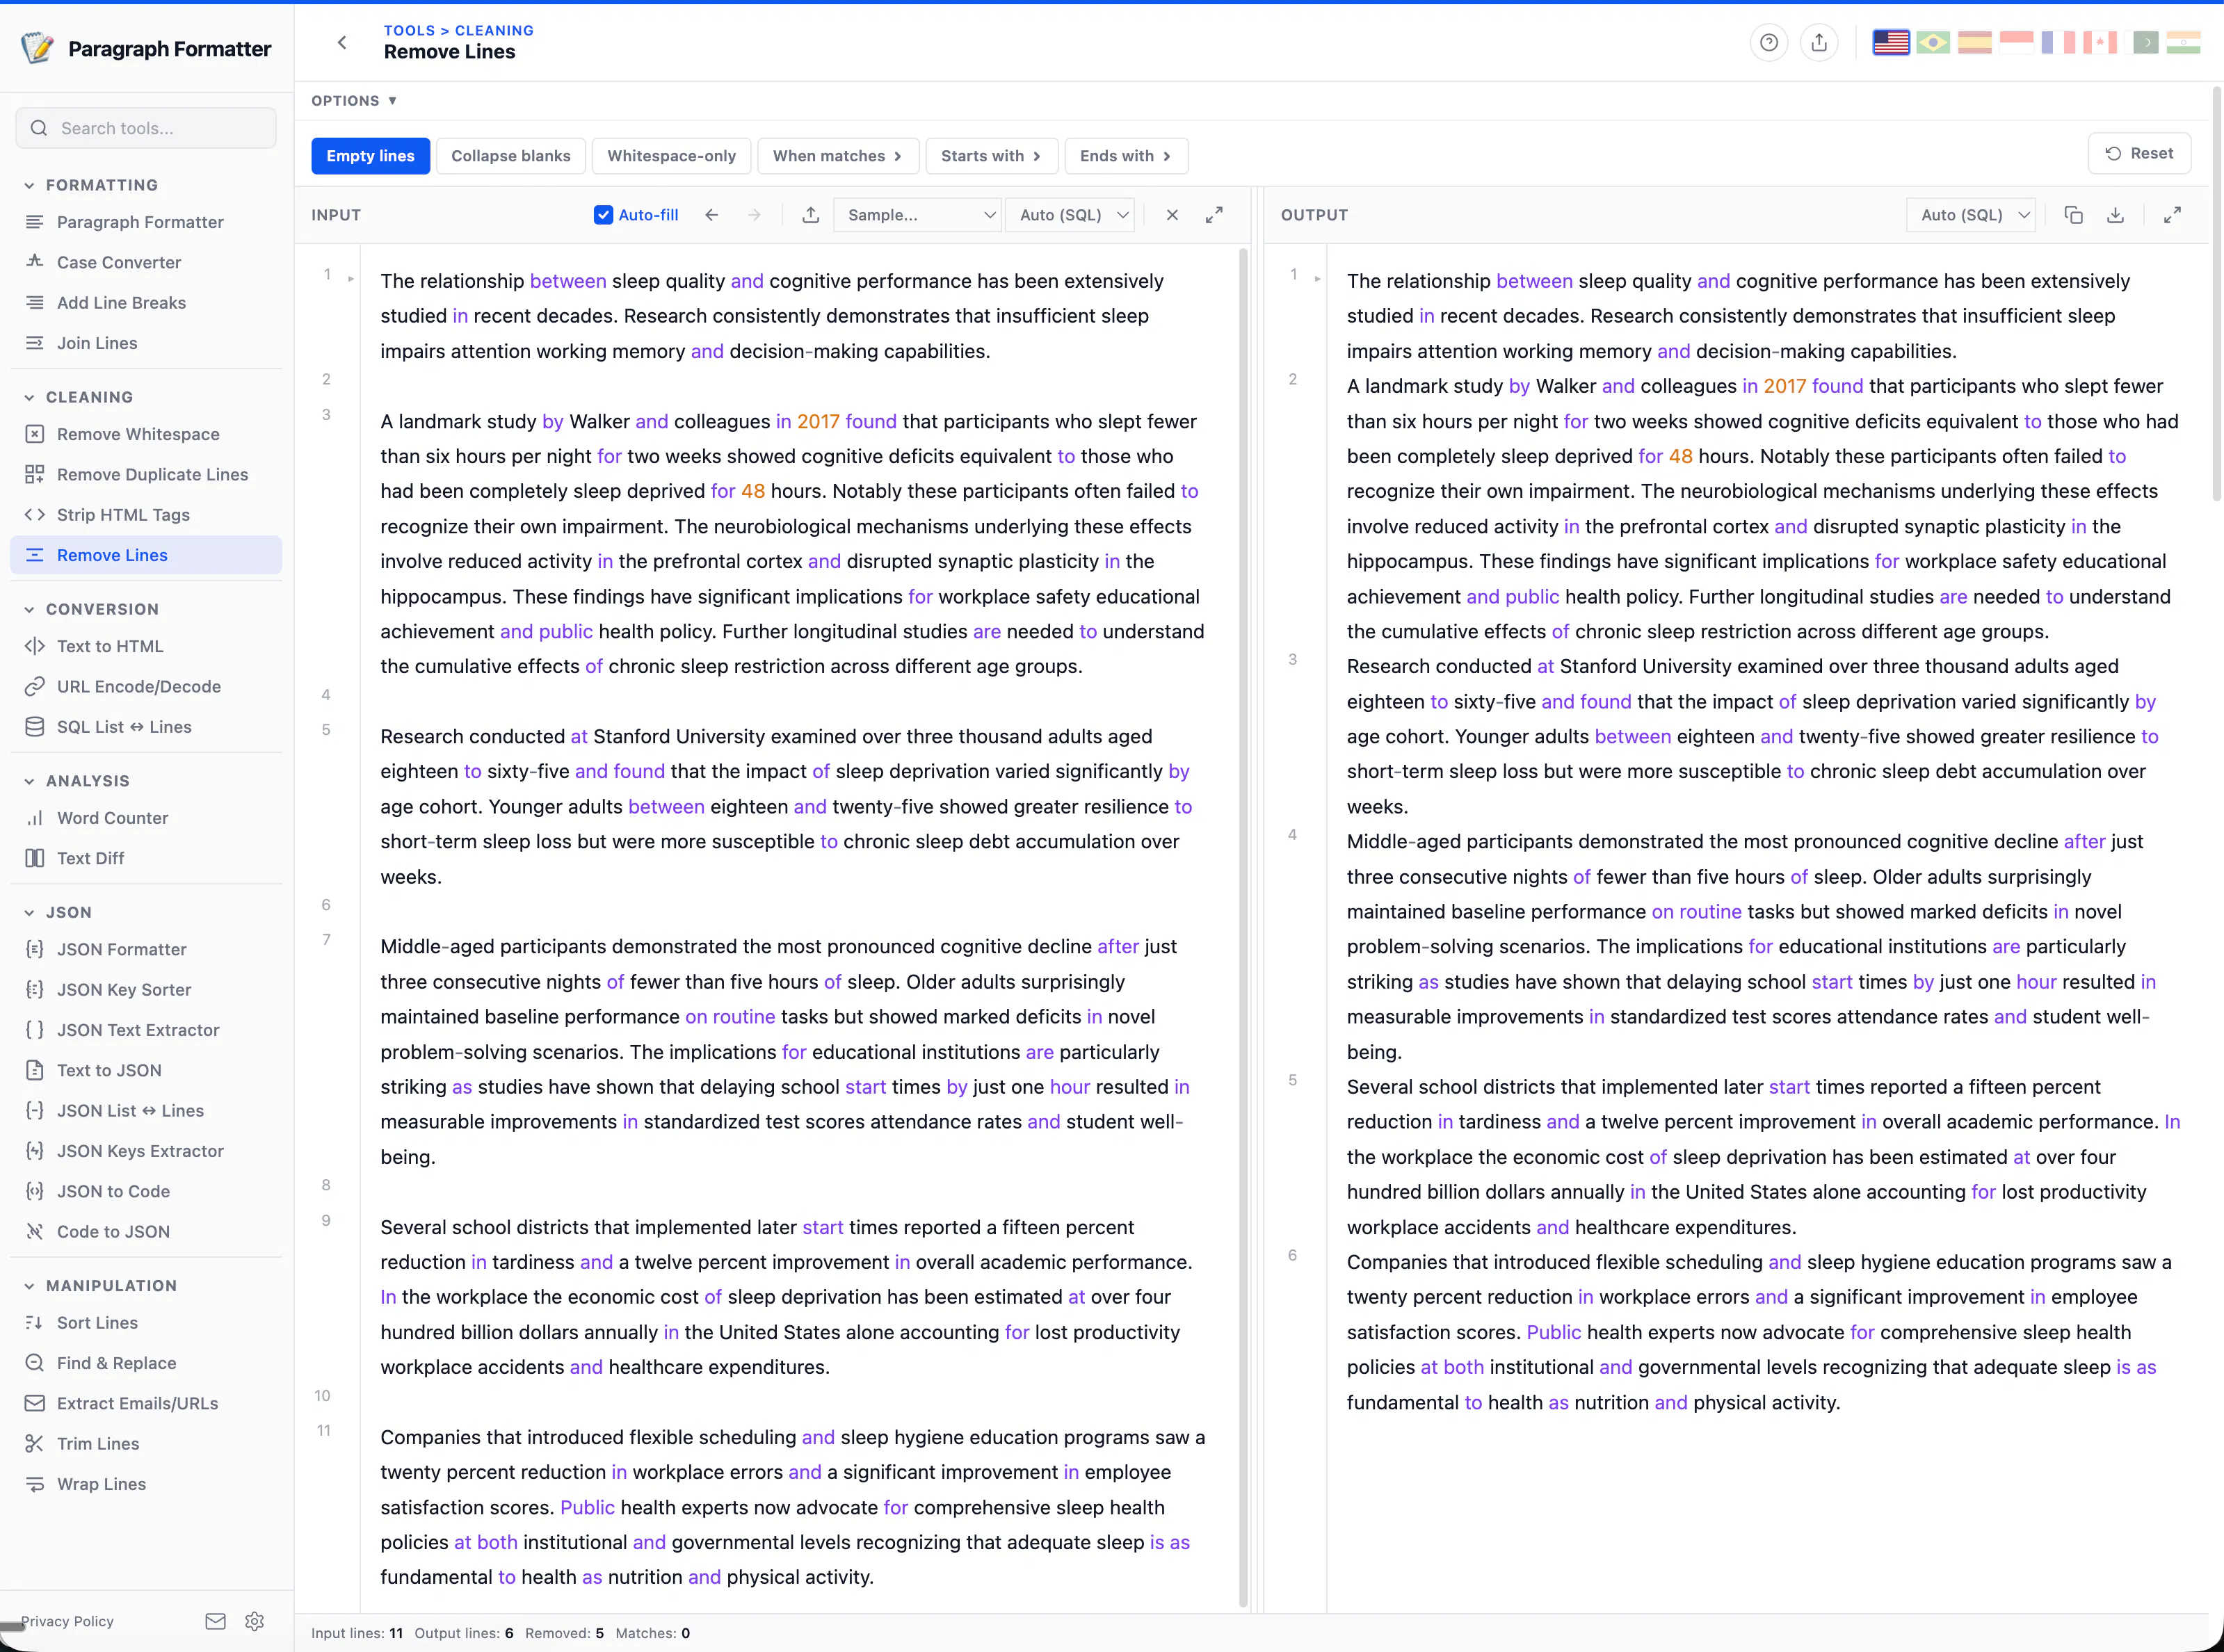Open the Starts with submenu
The width and height of the screenshot is (2224, 1652).
point(992,156)
